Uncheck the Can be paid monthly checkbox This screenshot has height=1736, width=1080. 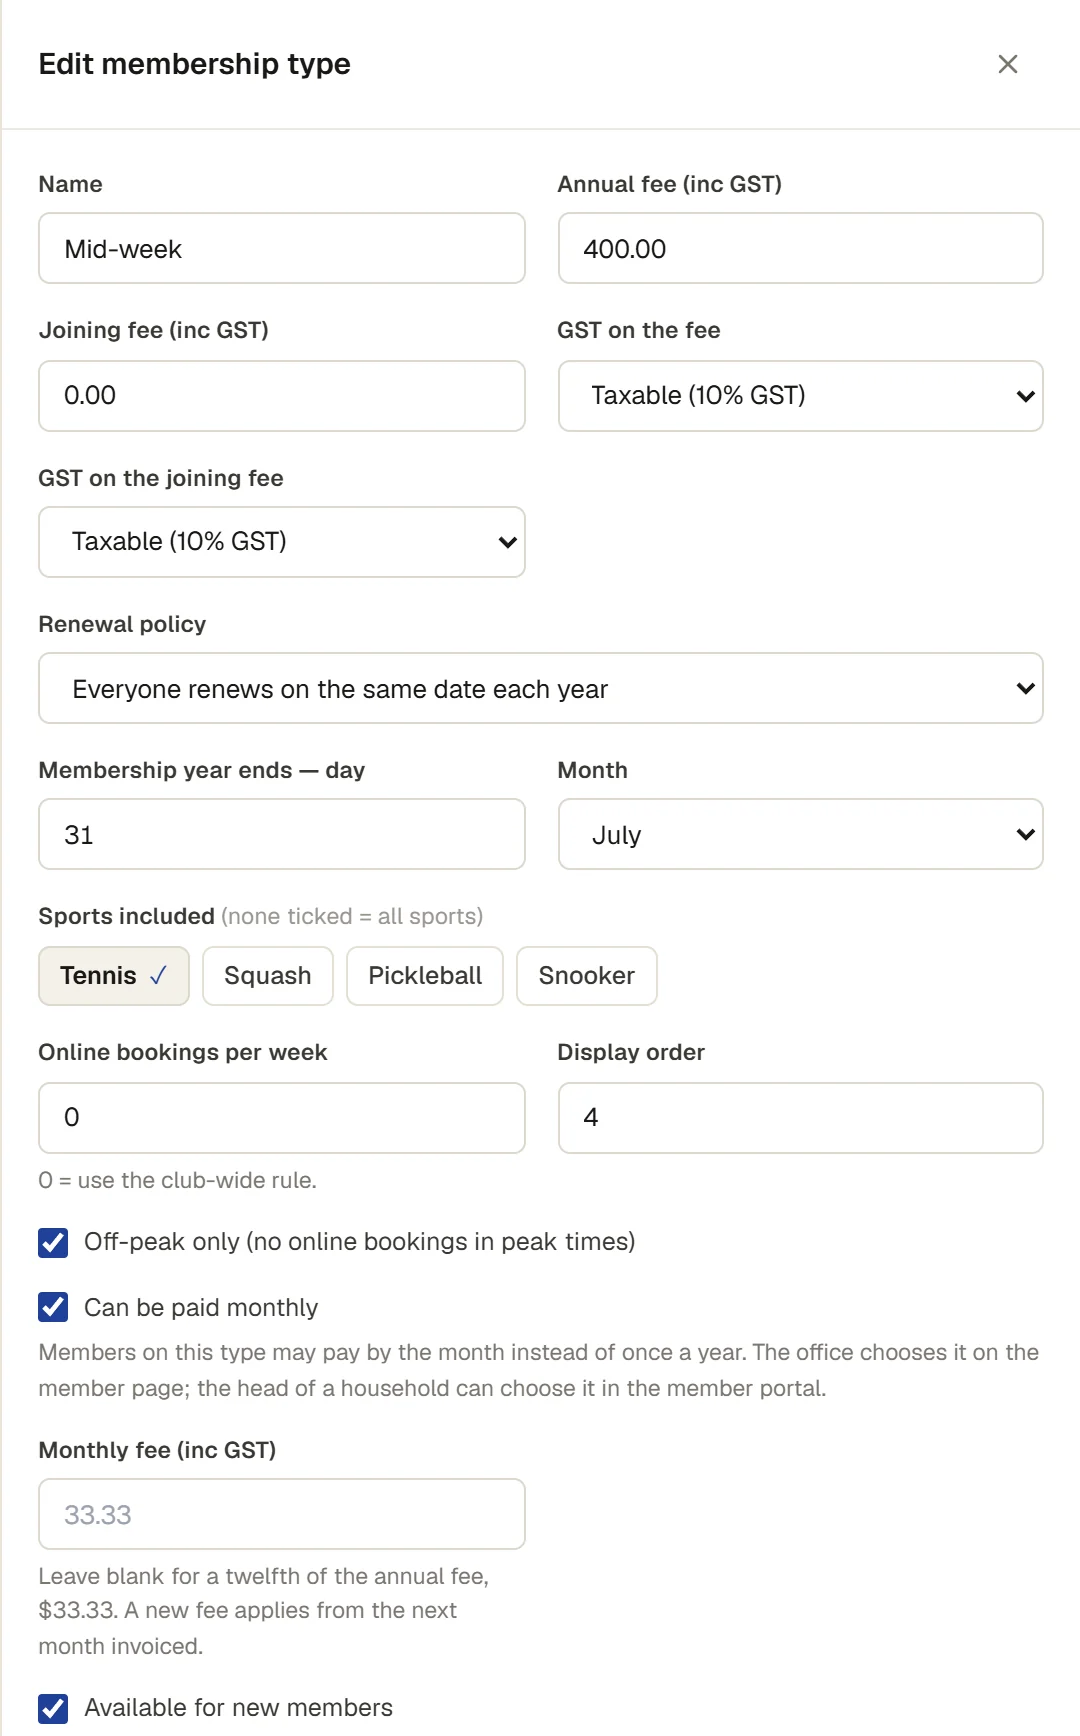[x=53, y=1307]
